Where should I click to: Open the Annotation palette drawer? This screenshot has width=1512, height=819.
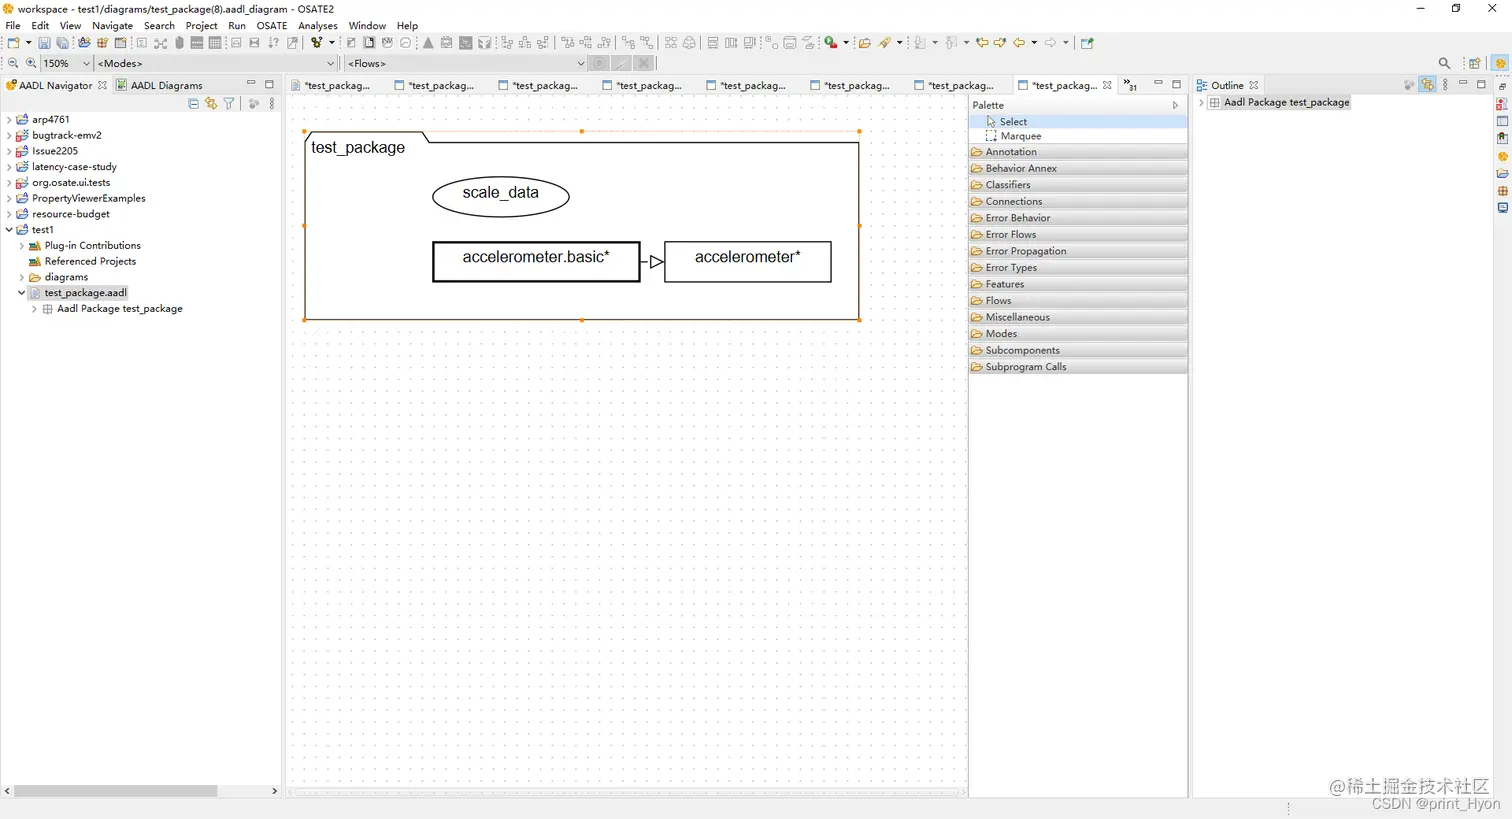pos(1078,152)
